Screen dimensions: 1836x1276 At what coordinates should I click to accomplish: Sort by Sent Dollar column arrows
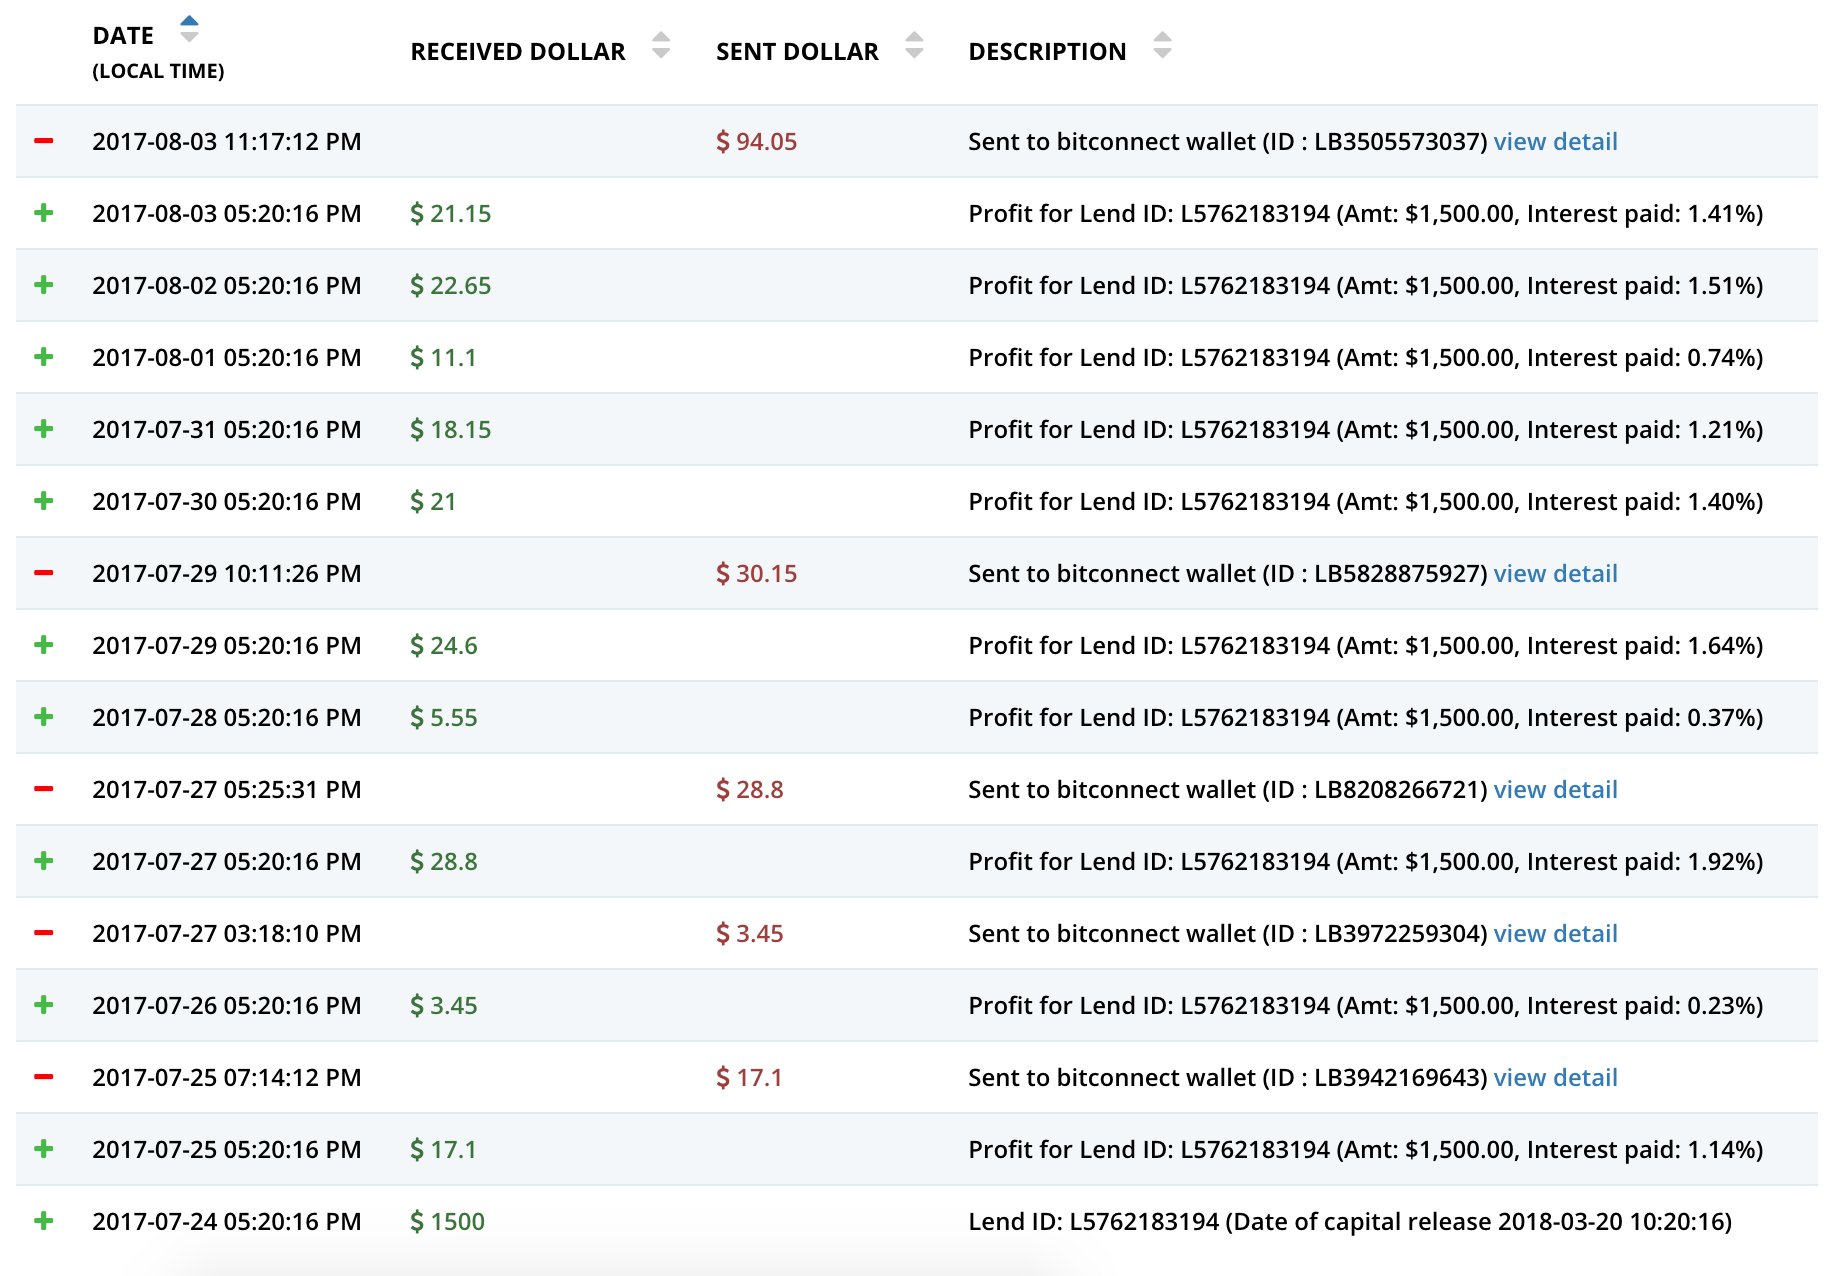pos(914,45)
